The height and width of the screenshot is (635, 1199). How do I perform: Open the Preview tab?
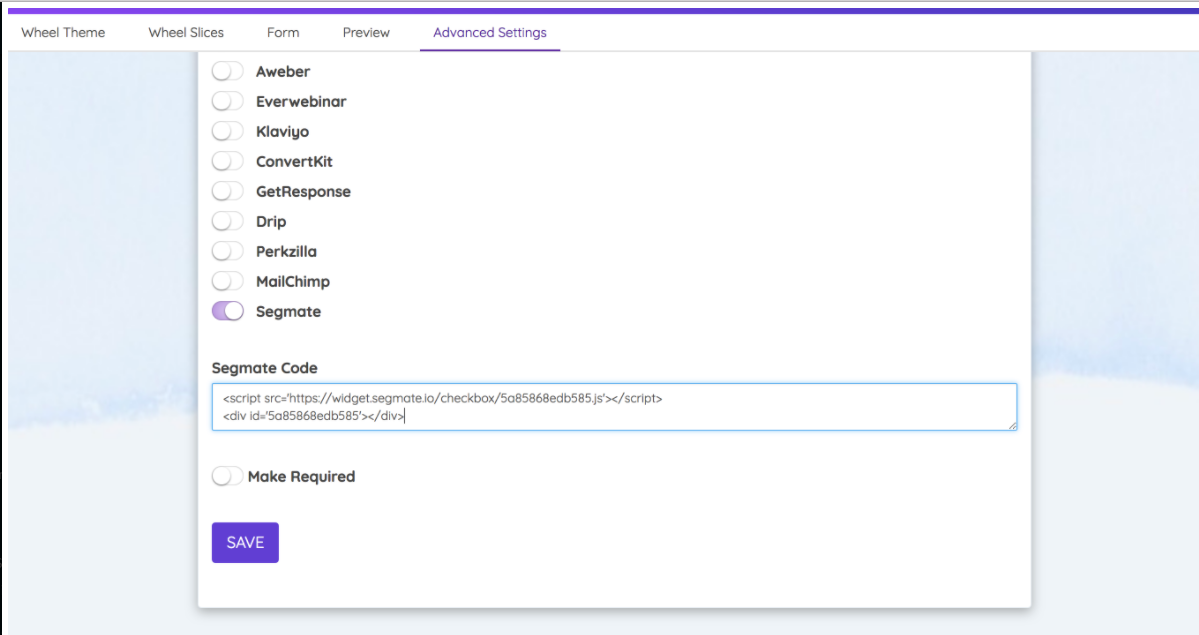point(366,32)
